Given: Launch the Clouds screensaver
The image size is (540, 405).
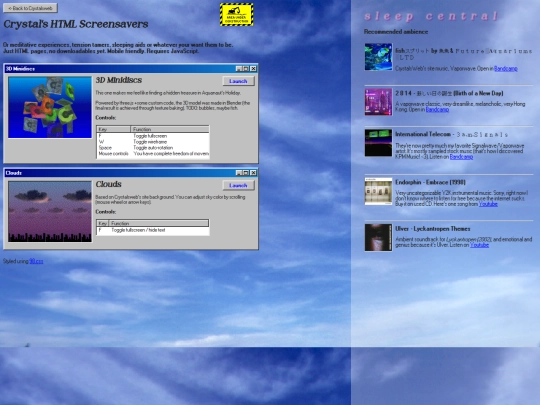Looking at the screenshot, I should pos(238,185).
